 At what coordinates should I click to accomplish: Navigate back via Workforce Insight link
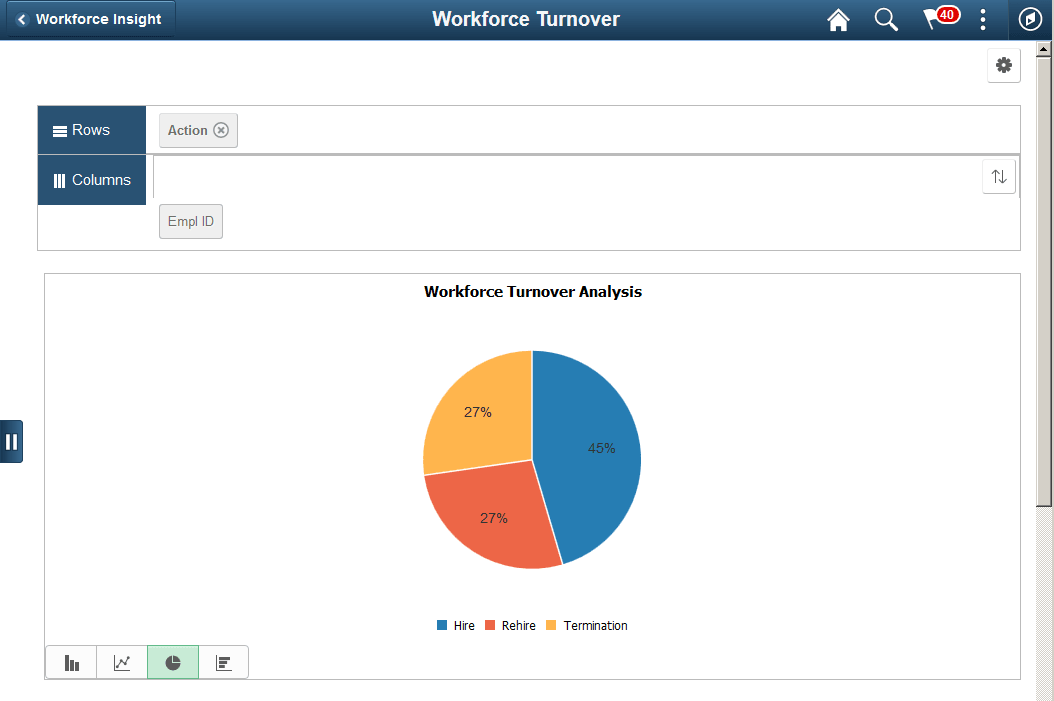click(x=88, y=19)
